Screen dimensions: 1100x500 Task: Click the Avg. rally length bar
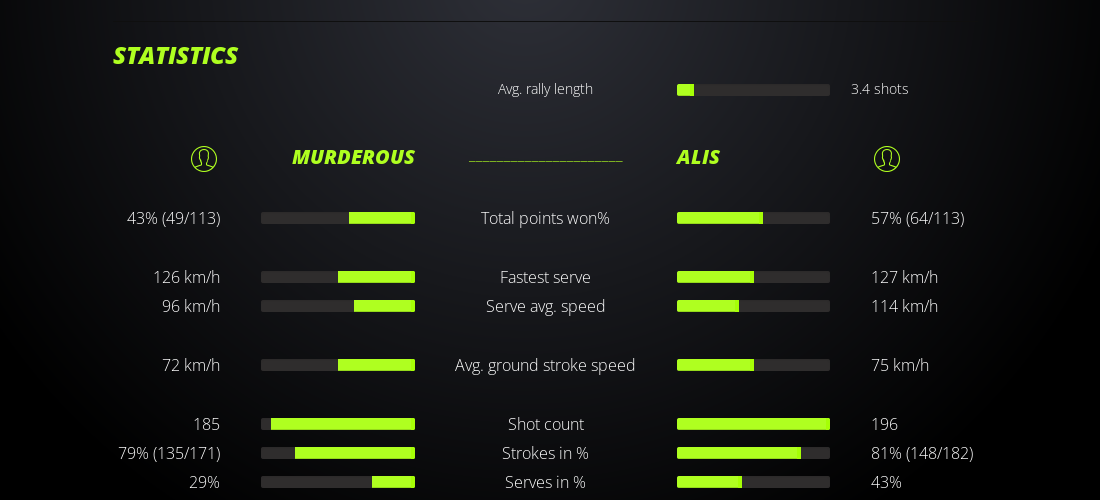[x=753, y=90]
